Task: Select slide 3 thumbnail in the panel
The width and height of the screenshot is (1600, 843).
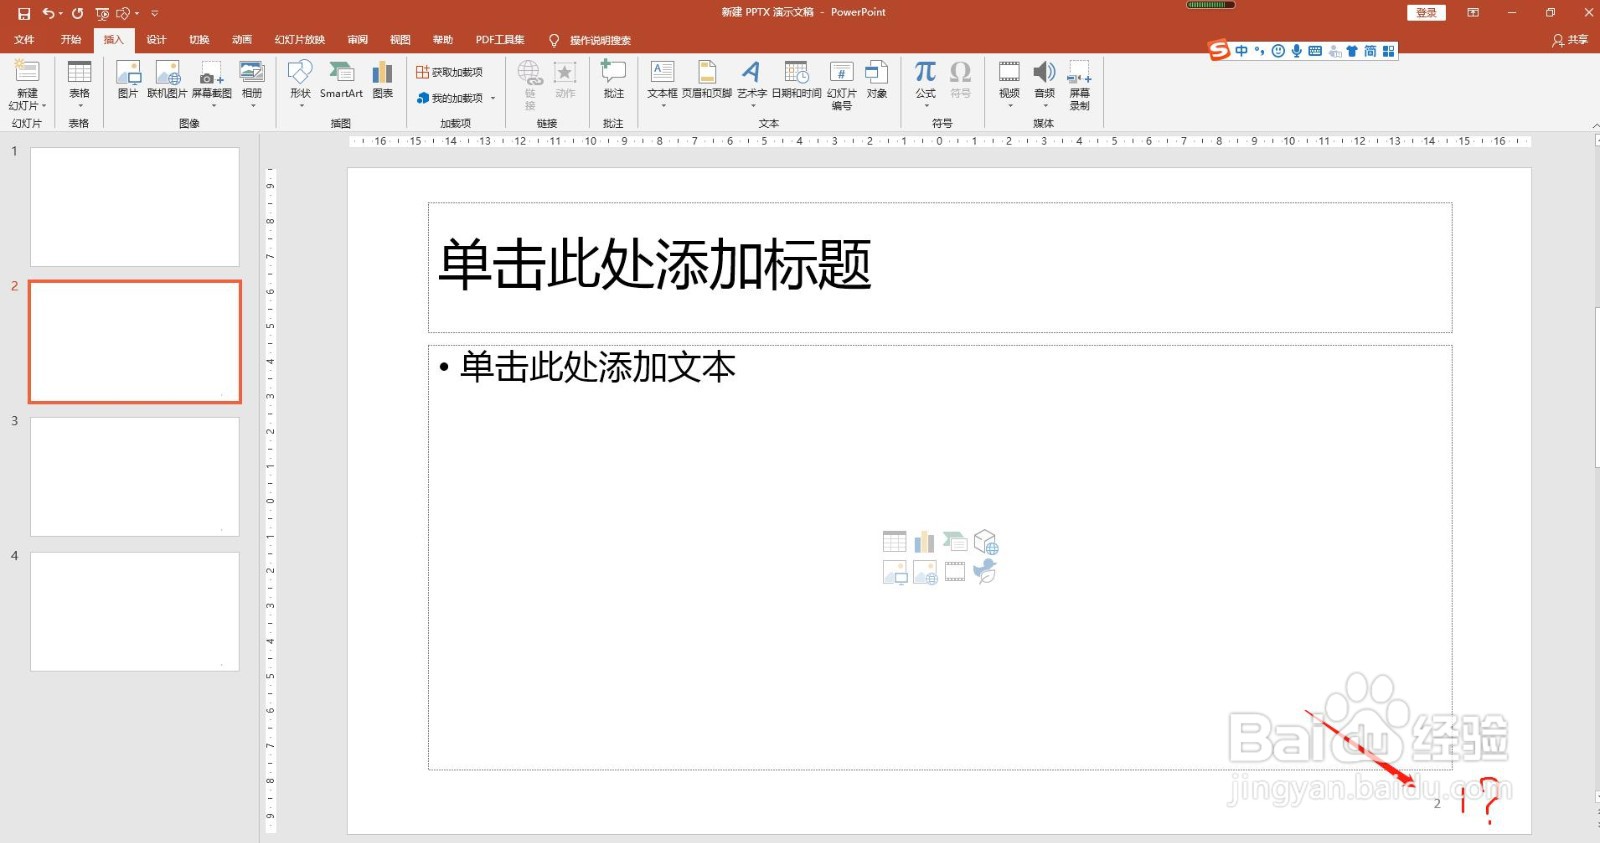Action: click(x=135, y=477)
